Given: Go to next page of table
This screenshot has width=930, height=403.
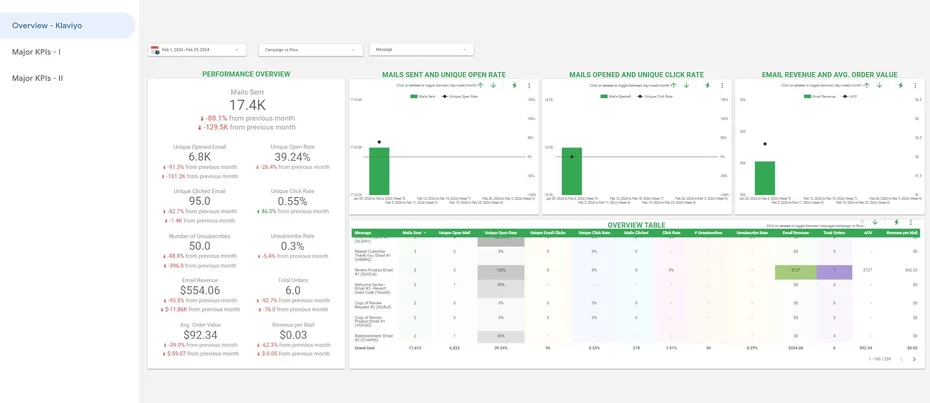Looking at the screenshot, I should pos(914,359).
